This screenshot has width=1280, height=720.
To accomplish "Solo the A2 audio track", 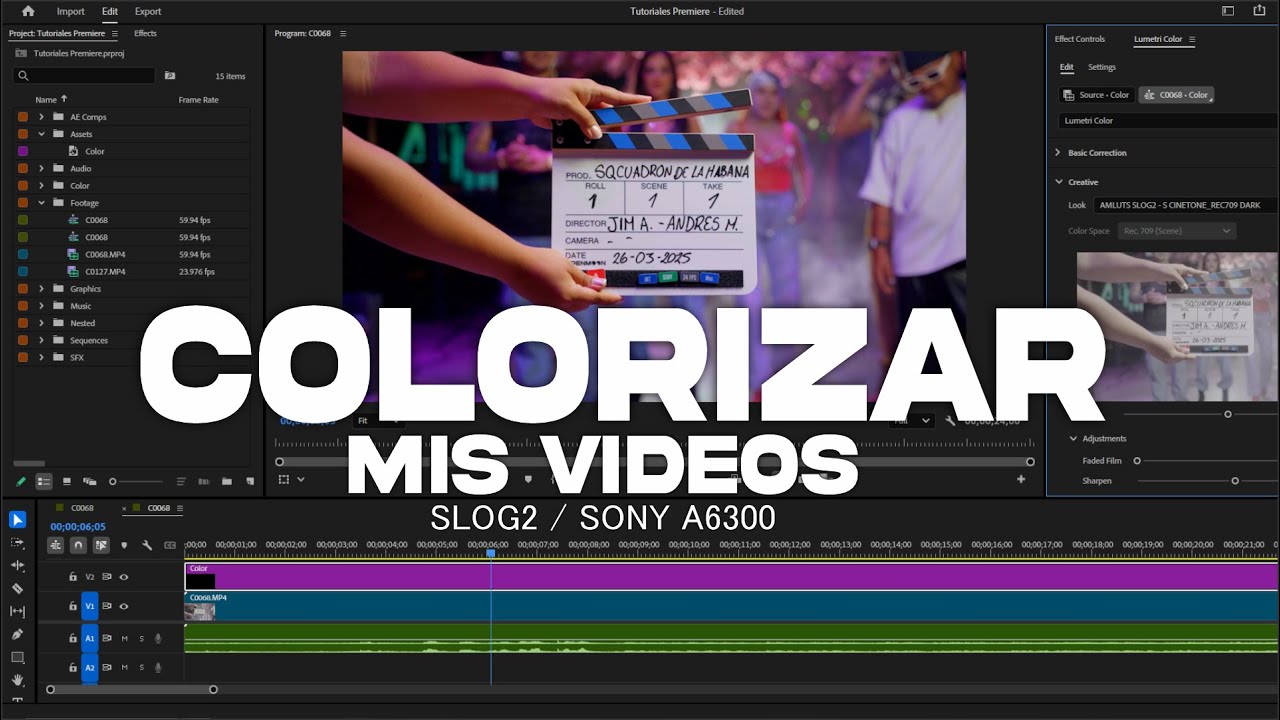I will click(141, 667).
